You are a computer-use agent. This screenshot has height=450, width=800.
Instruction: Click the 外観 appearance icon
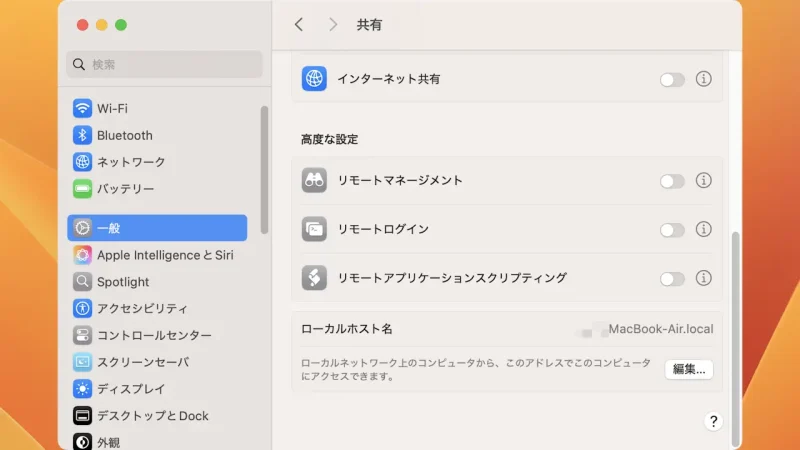pos(82,441)
